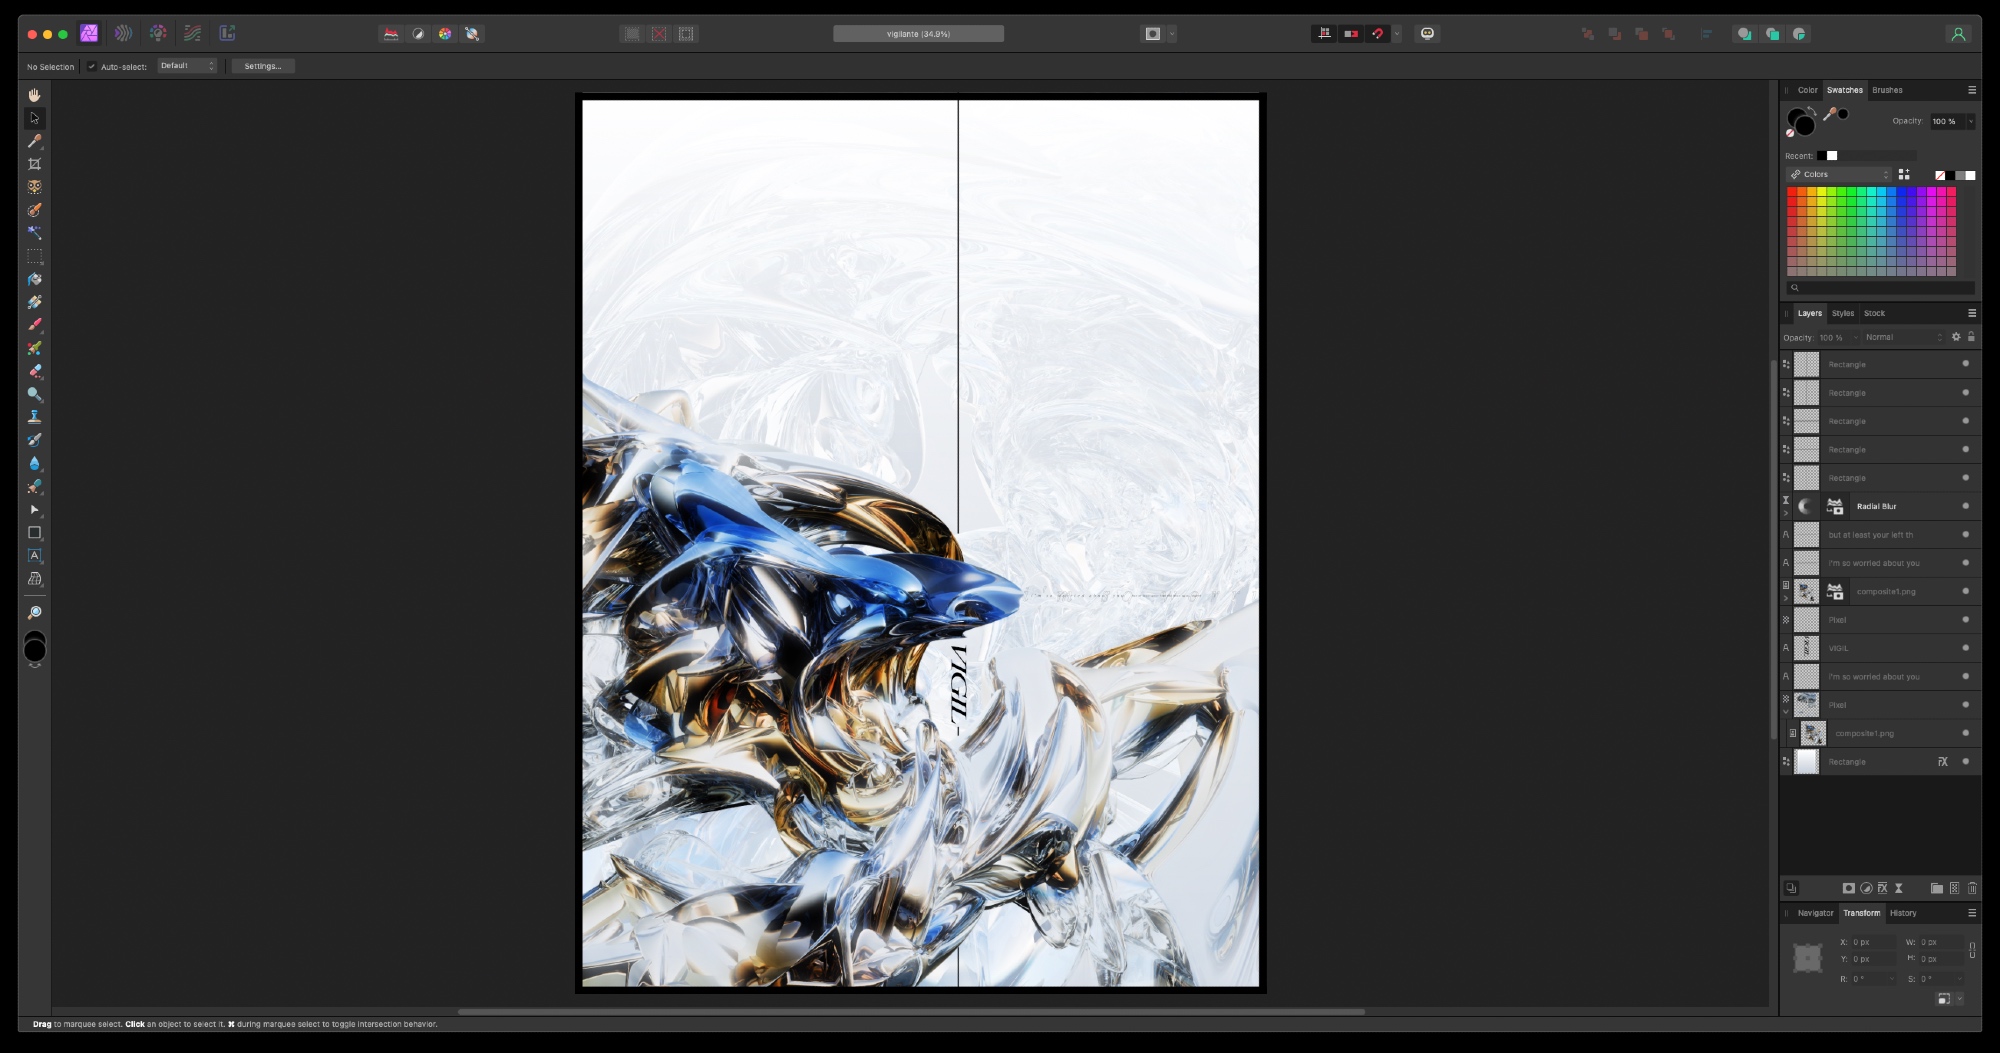The image size is (2000, 1053).
Task: Toggle the Auto-select checkbox
Action: (x=92, y=67)
